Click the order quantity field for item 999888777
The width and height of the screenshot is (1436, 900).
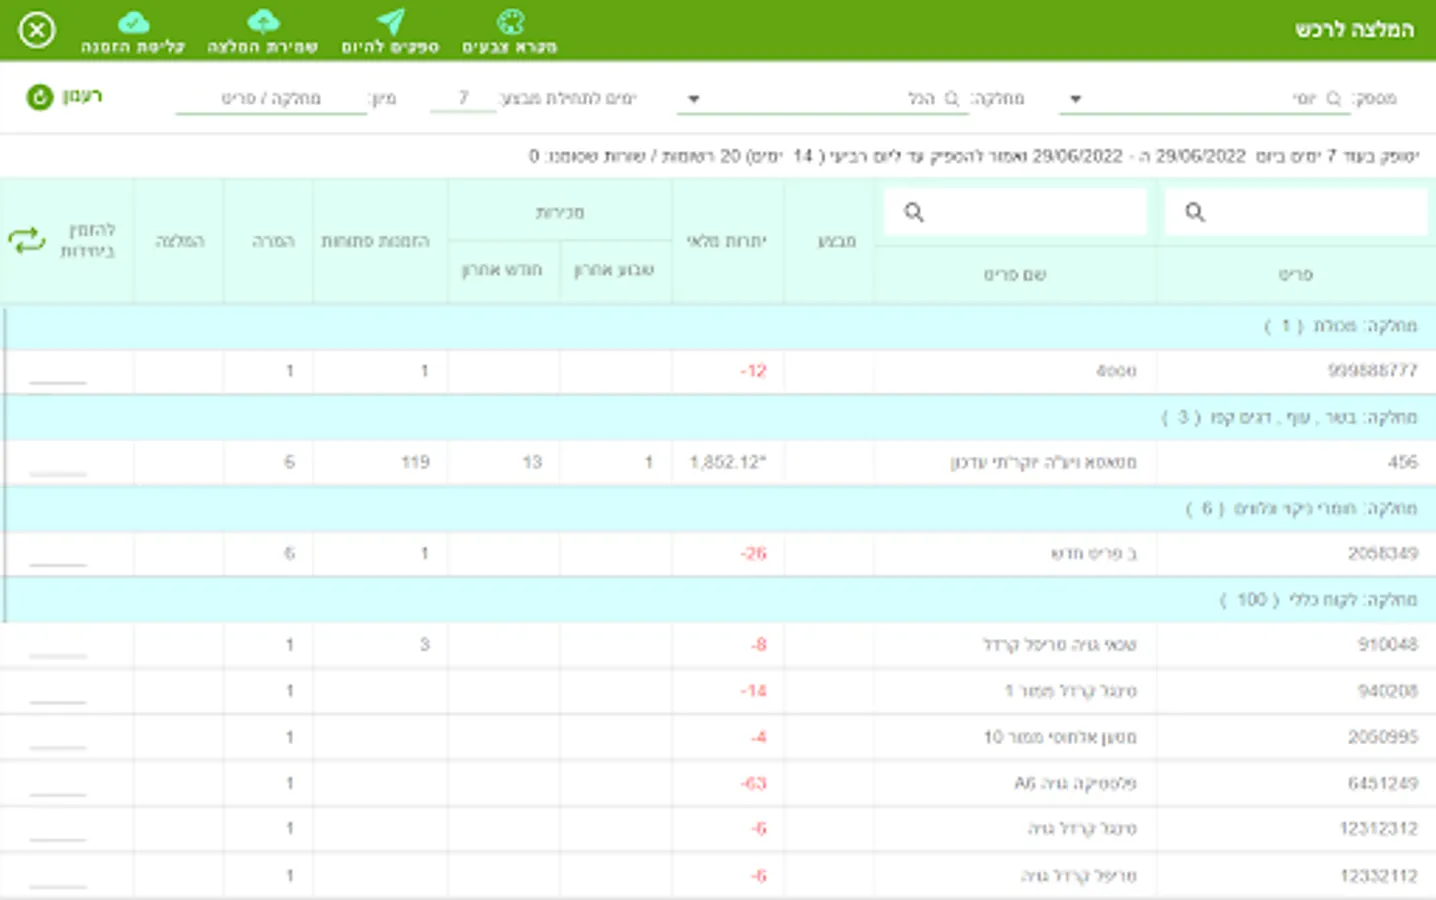pos(58,372)
